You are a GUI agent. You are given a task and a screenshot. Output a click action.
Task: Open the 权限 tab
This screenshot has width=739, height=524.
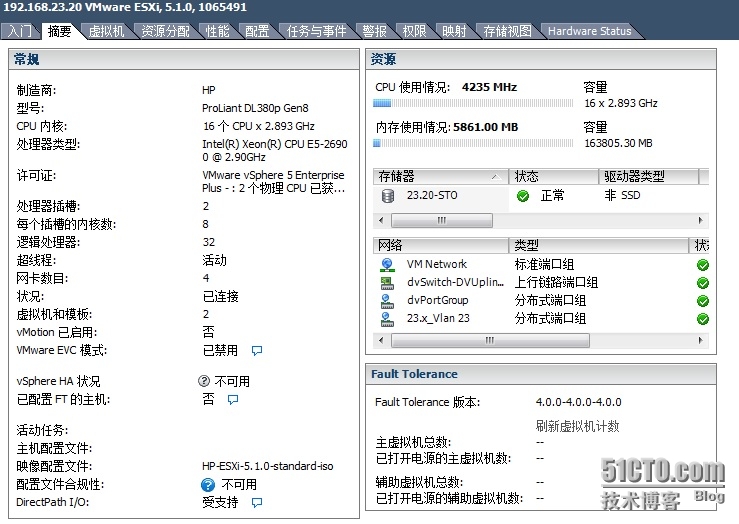(414, 31)
